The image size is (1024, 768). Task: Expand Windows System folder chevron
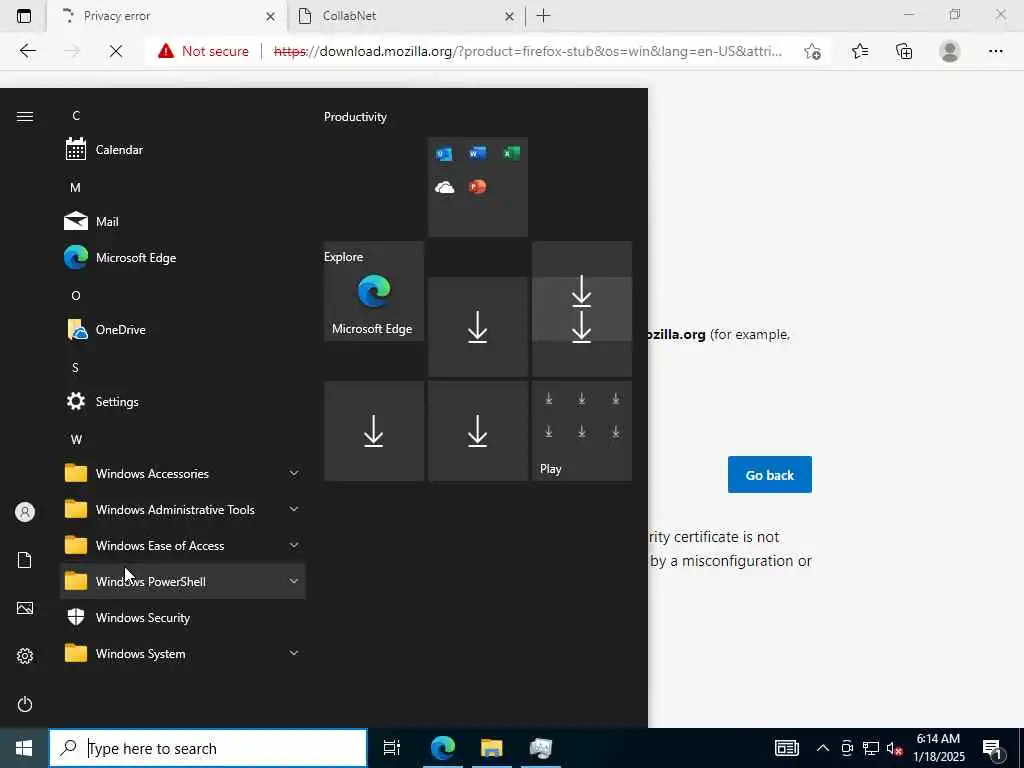tap(294, 653)
